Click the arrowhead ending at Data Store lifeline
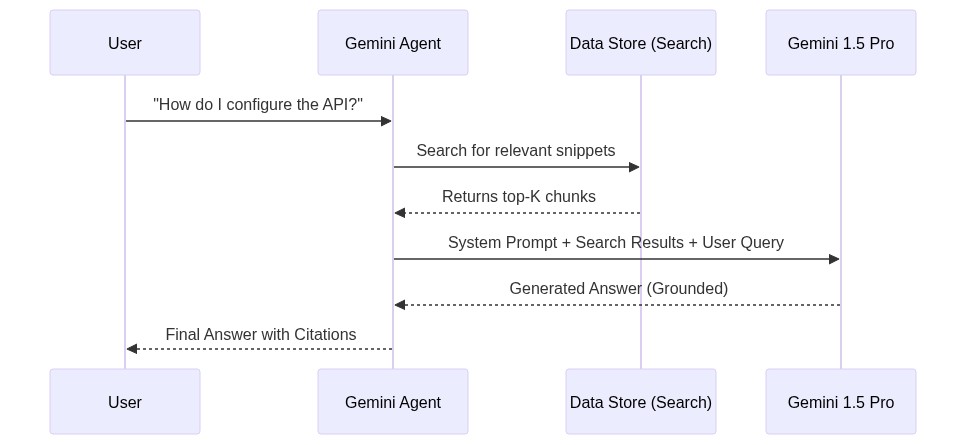 pos(634,167)
